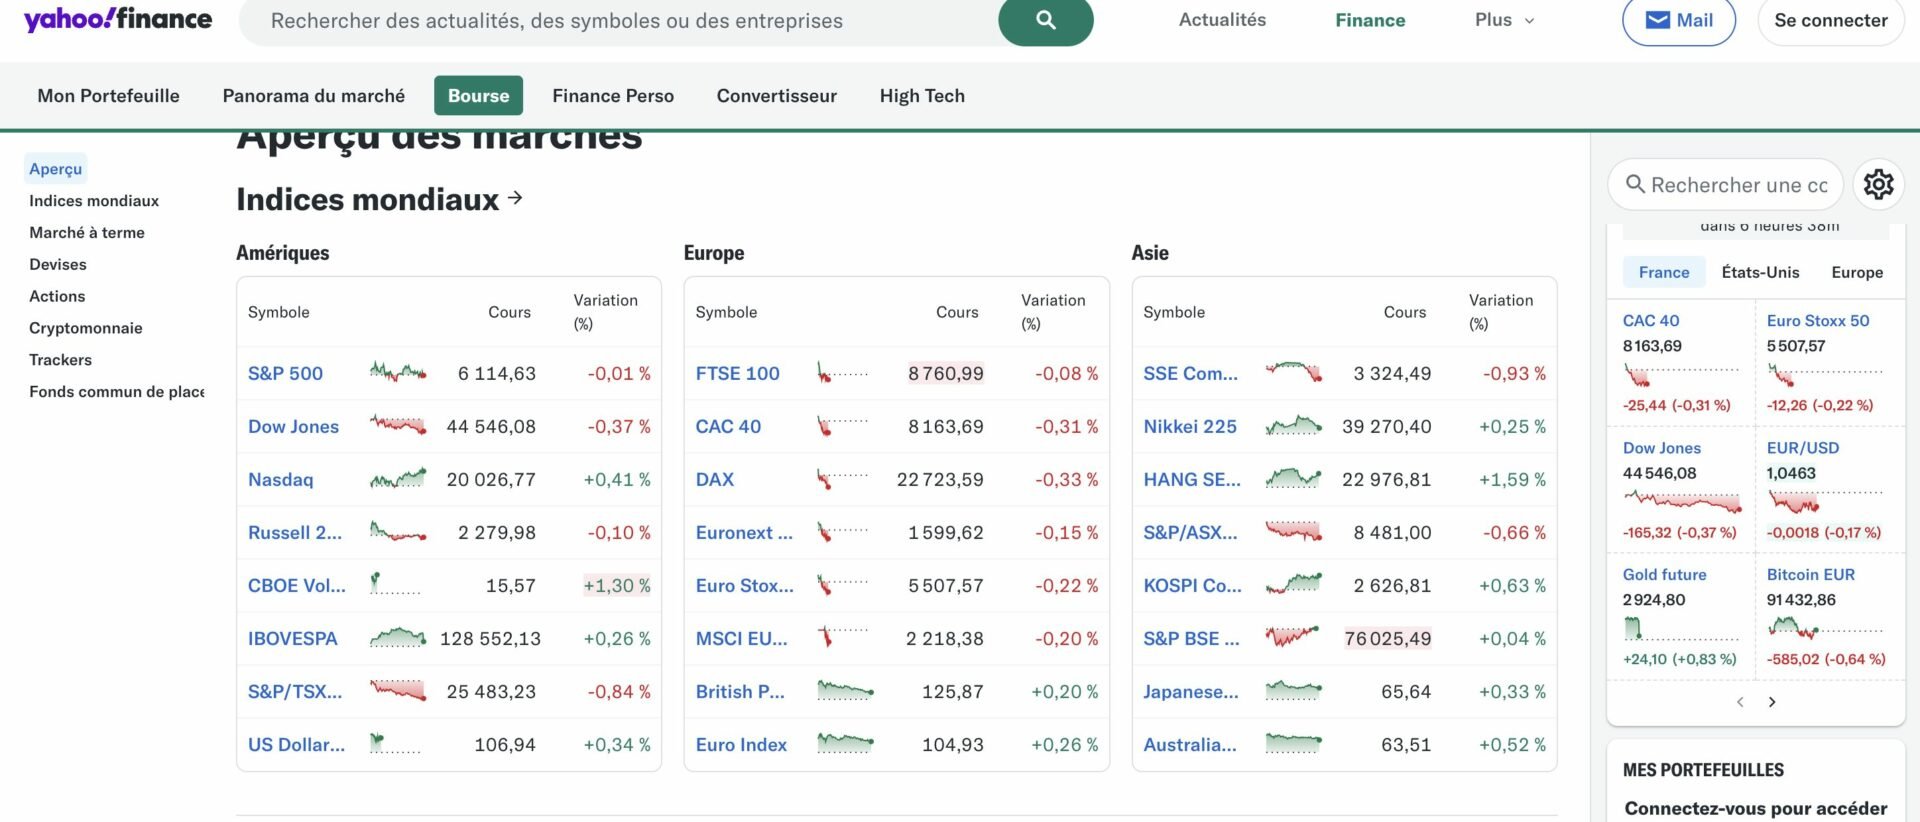Open the MSCI EU symbol link
Image resolution: width=1920 pixels, height=822 pixels.
[741, 638]
